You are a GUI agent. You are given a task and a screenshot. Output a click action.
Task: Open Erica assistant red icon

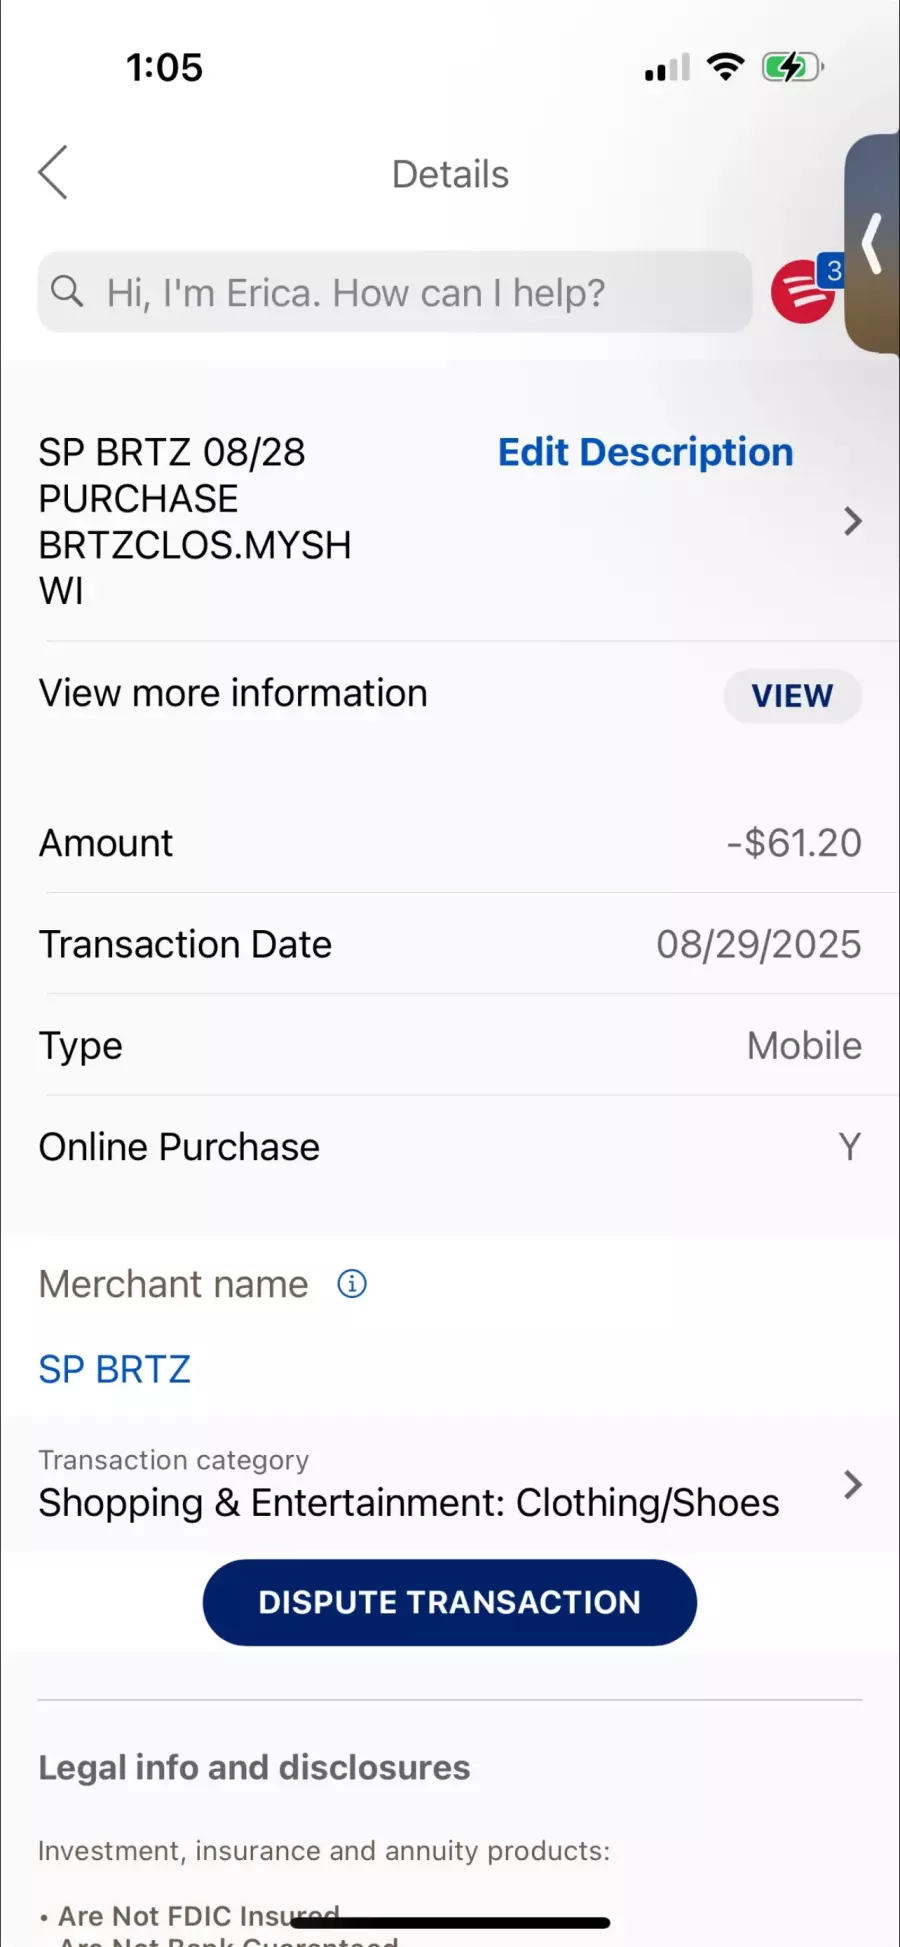click(x=802, y=292)
